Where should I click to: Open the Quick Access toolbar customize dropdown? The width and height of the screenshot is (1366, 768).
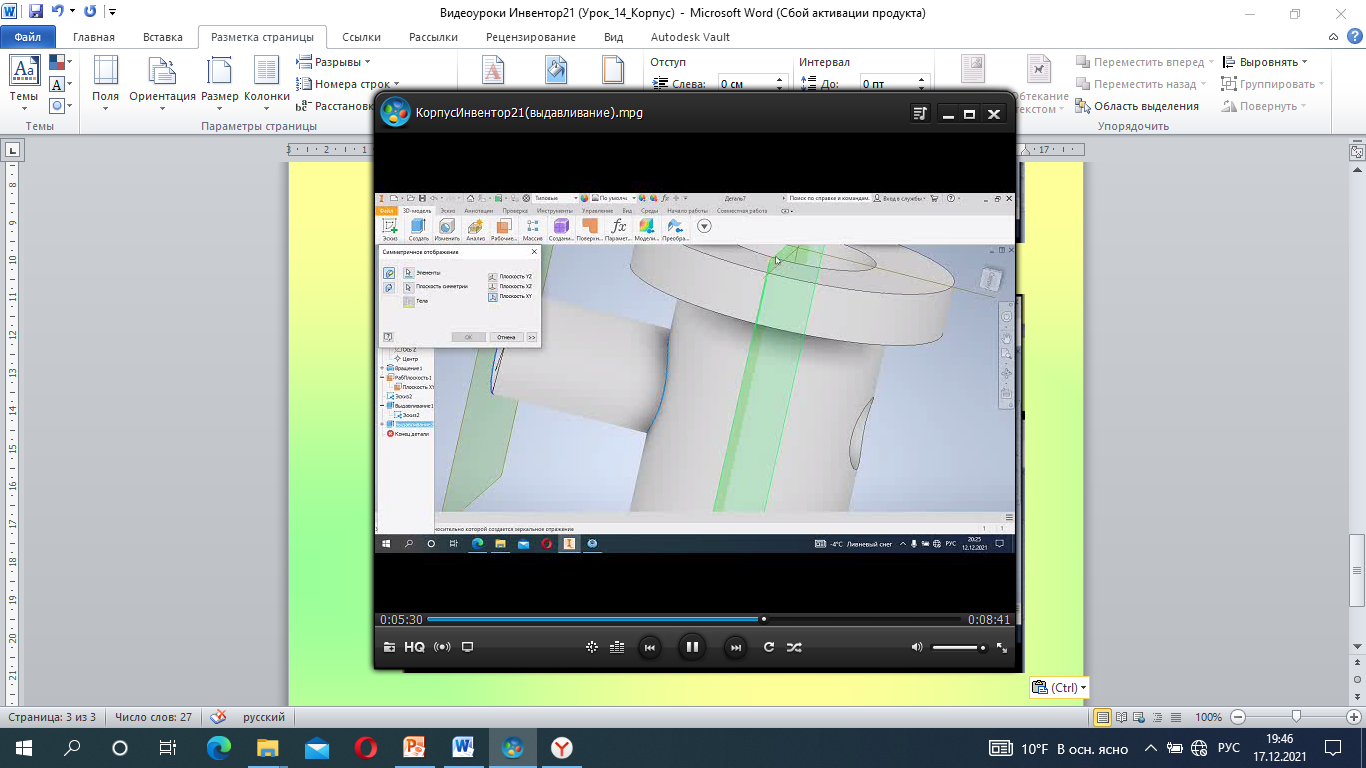(111, 13)
